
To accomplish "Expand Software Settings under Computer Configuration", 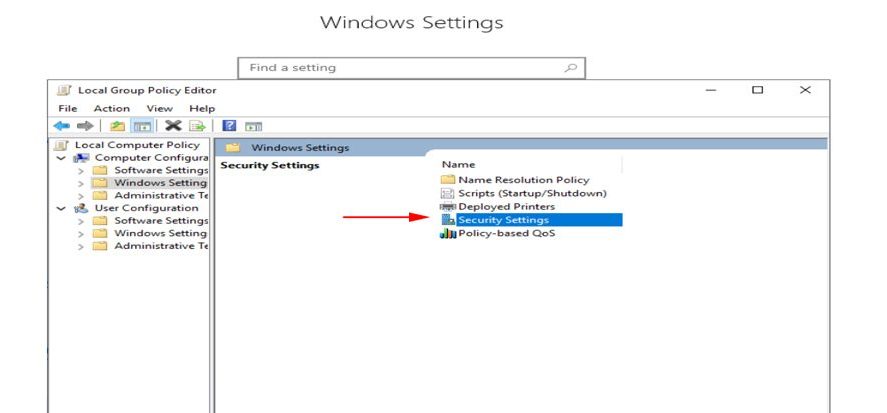I will pos(81,170).
